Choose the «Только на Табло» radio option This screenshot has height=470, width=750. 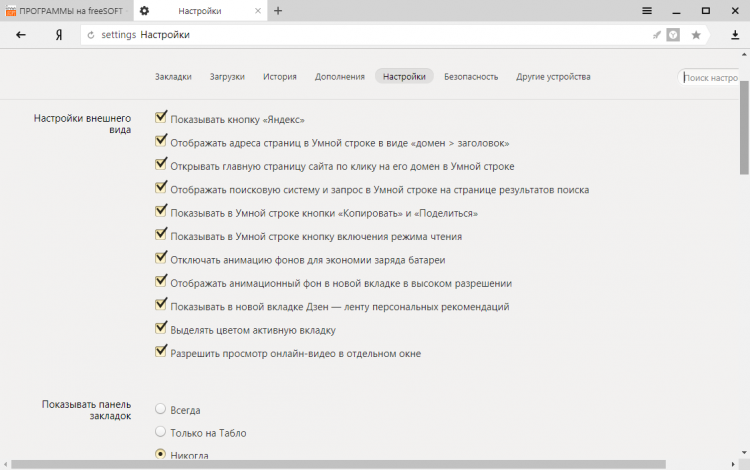tap(160, 432)
